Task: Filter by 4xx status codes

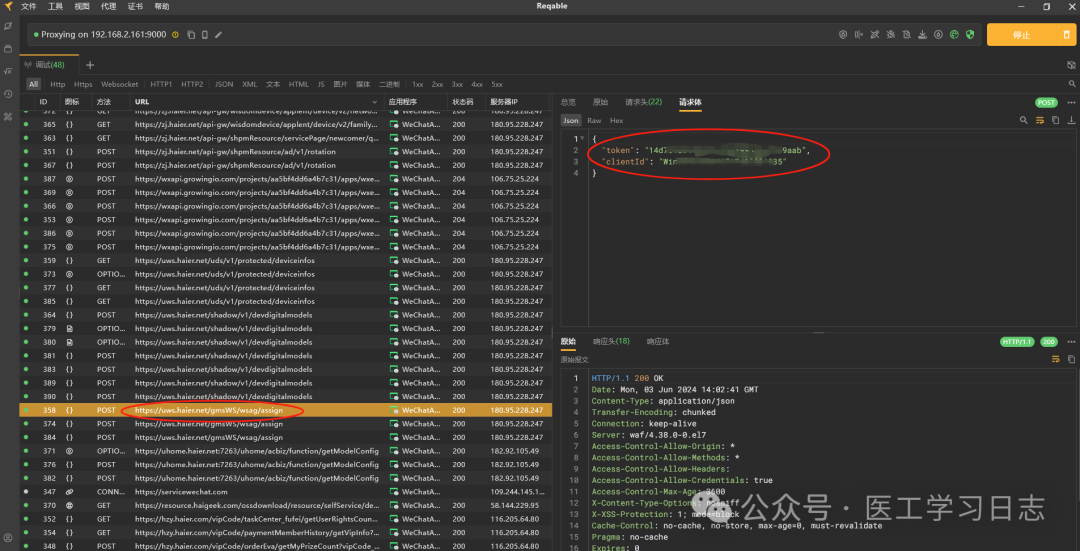Action: [x=477, y=84]
